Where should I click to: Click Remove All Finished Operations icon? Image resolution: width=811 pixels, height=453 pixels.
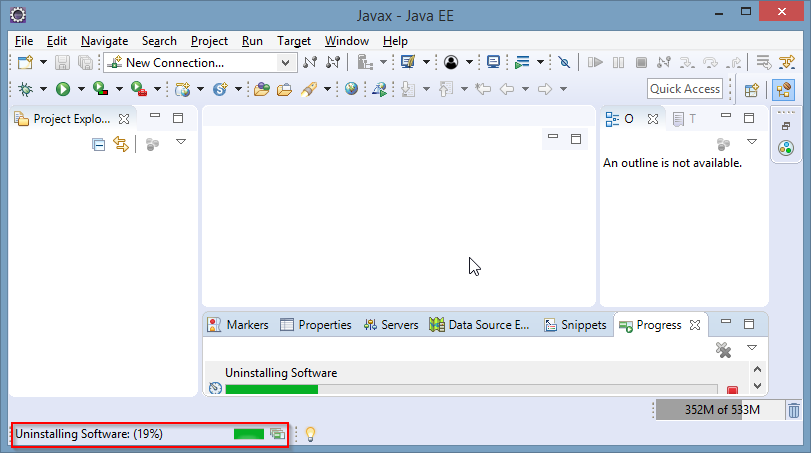(x=723, y=350)
